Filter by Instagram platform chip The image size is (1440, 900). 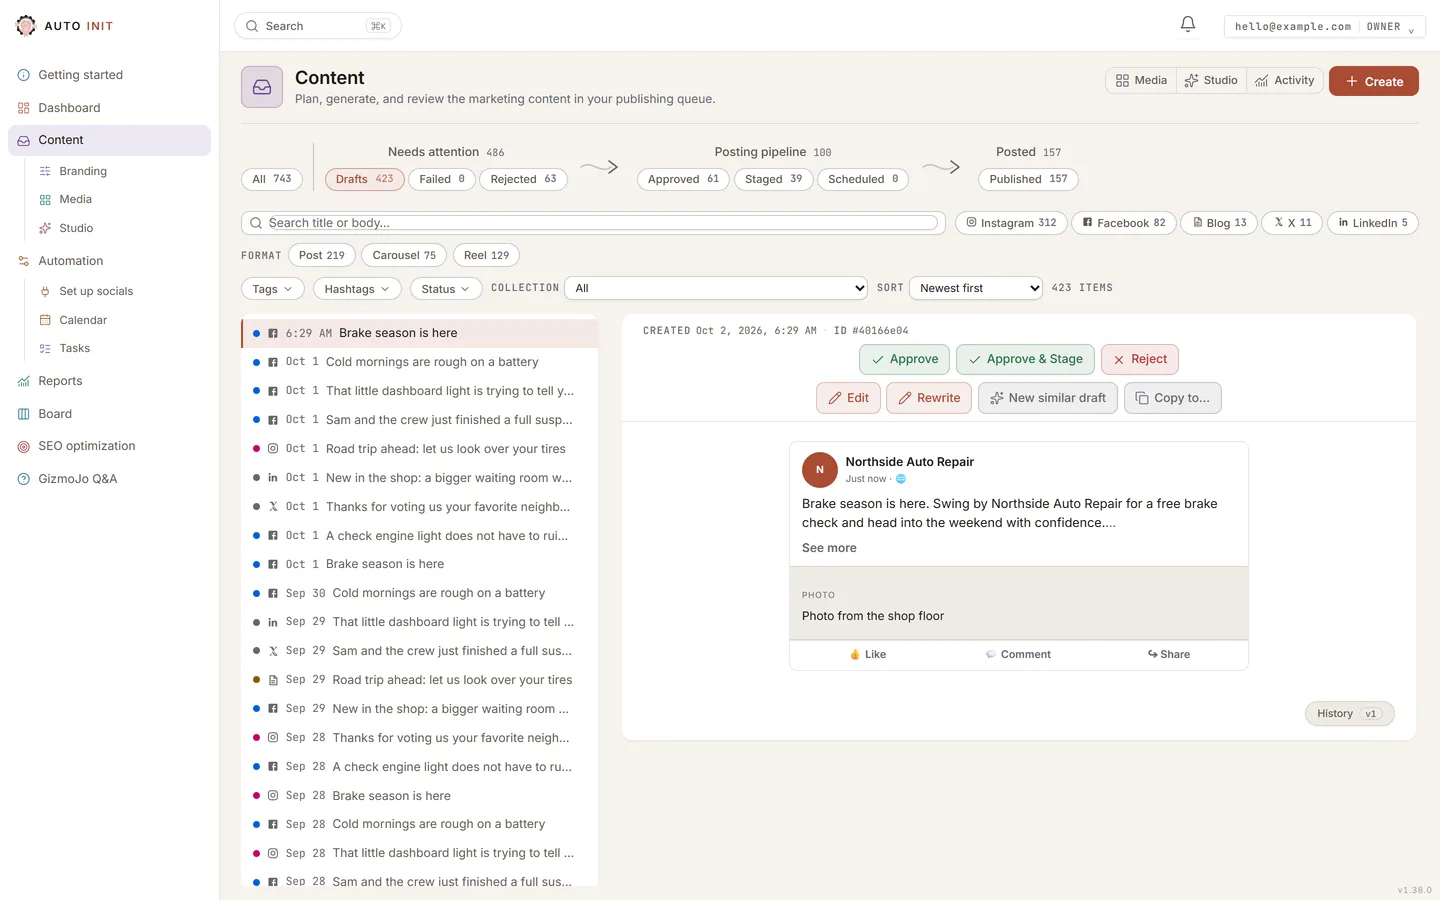click(x=1011, y=223)
